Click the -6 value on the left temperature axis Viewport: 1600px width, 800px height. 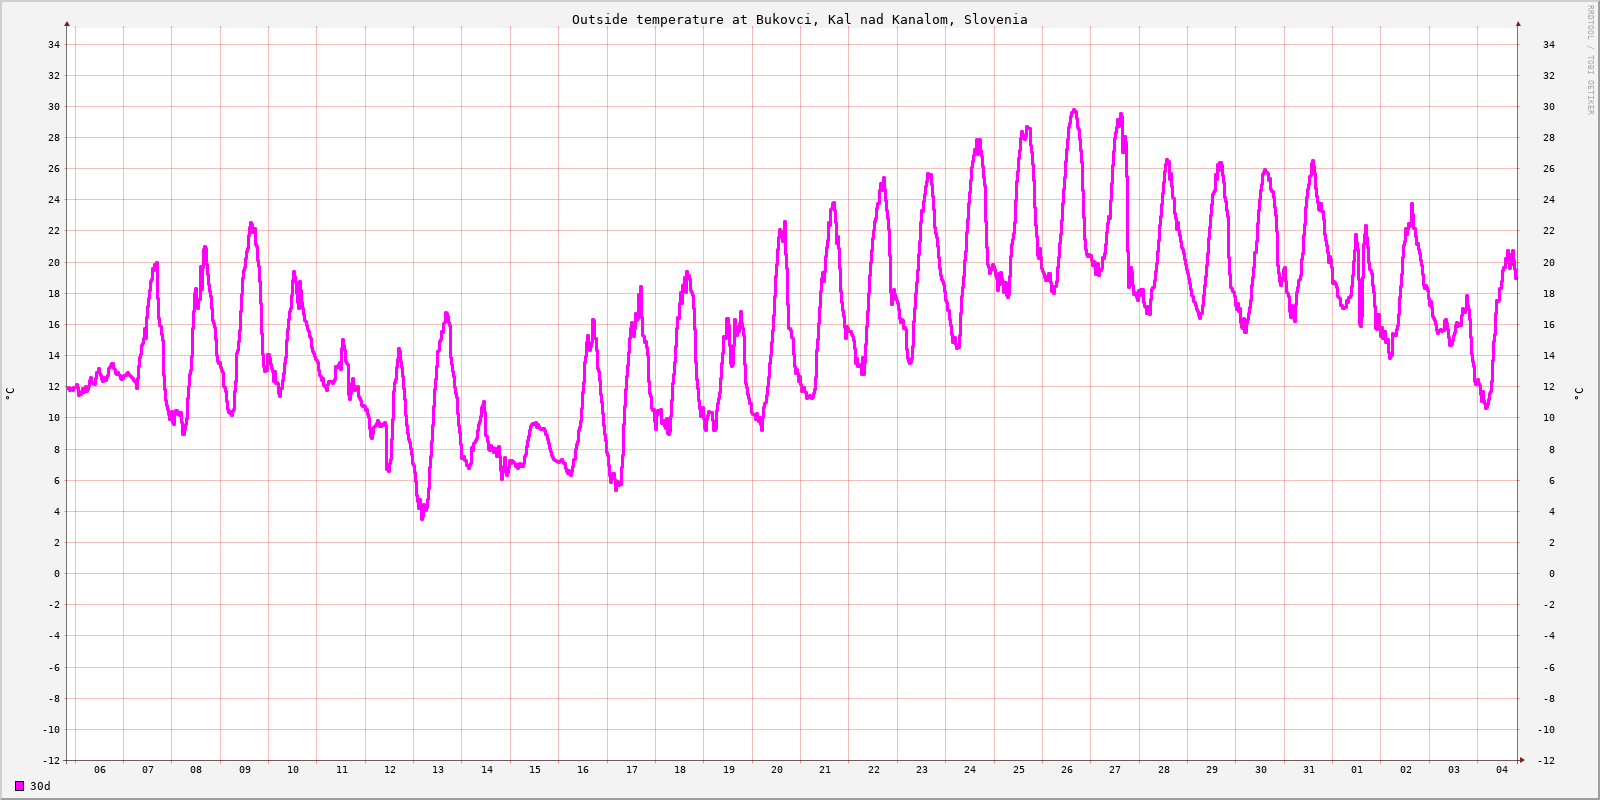tap(54, 667)
